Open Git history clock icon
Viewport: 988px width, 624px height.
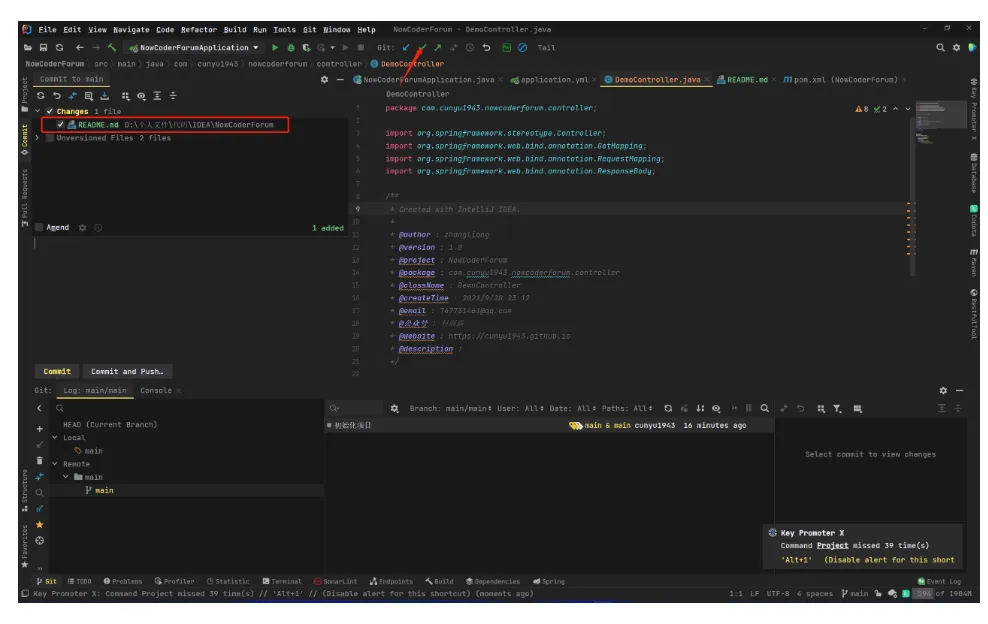click(x=470, y=47)
